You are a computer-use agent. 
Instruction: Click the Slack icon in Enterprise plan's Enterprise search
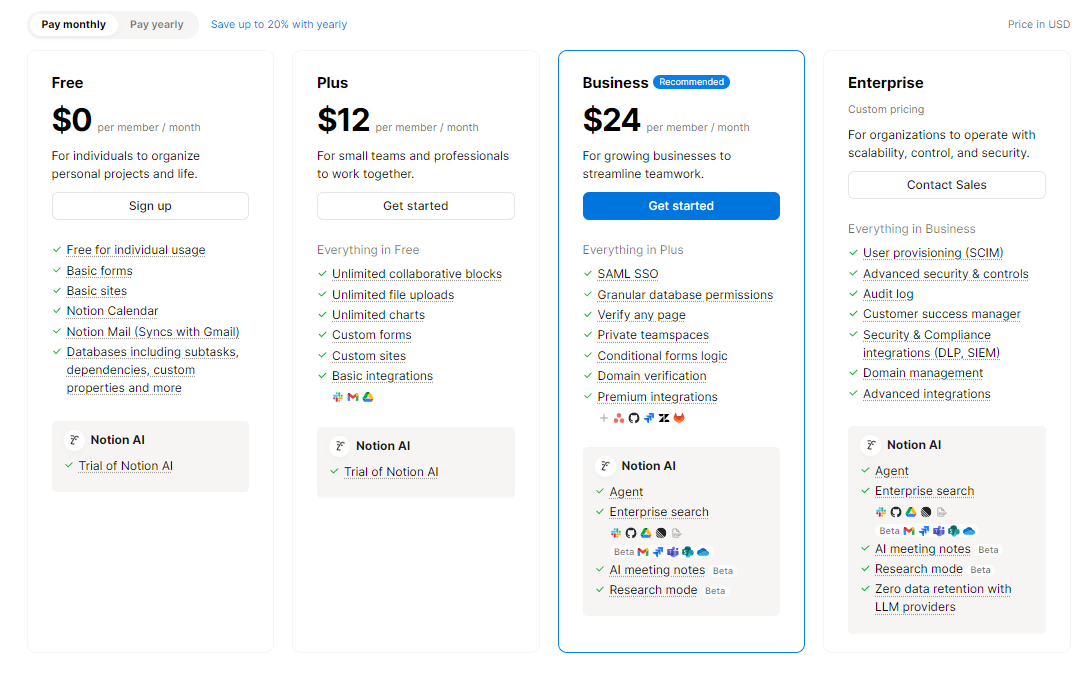[881, 512]
